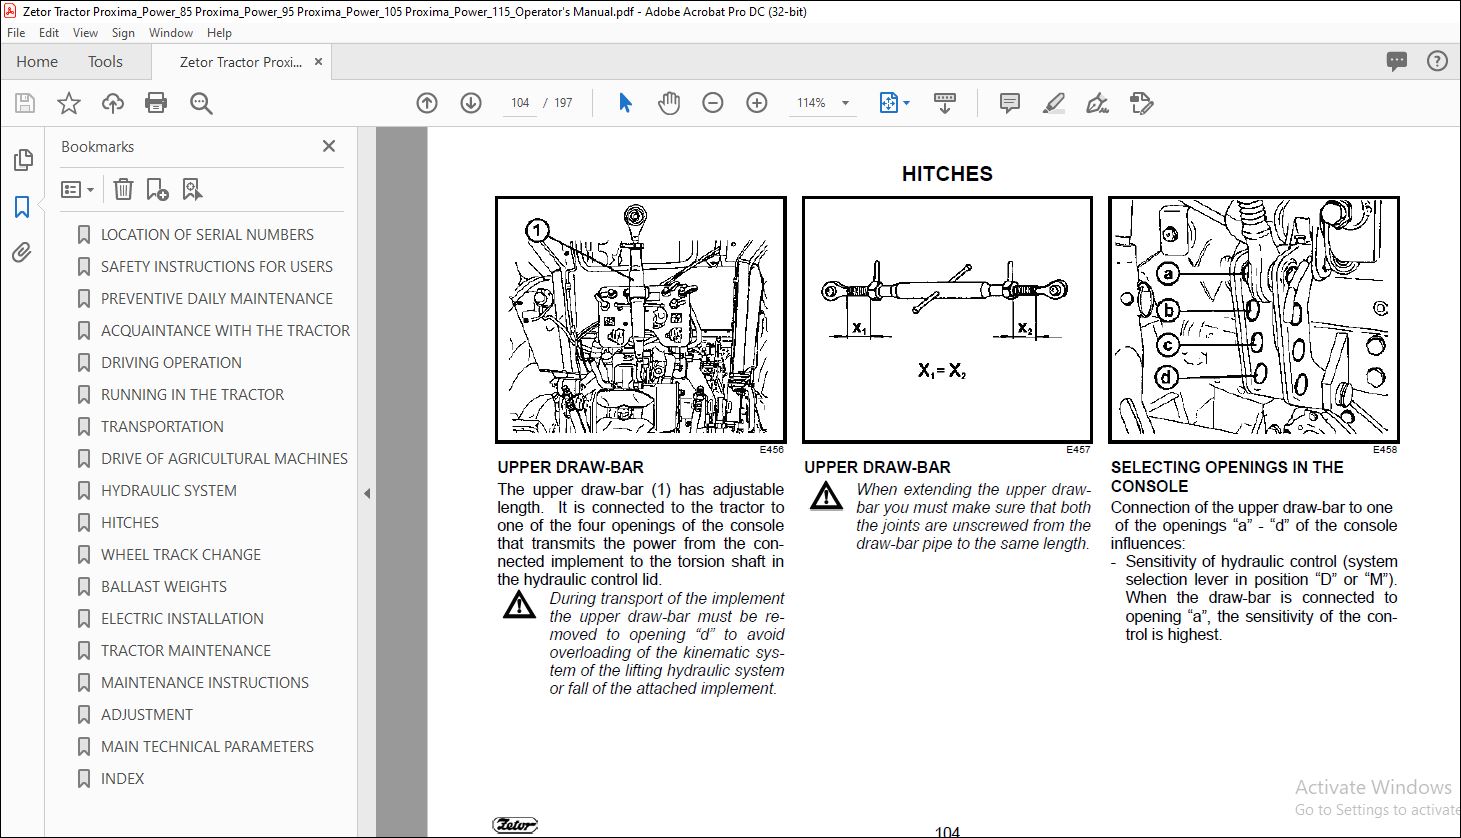Open the Help menu
This screenshot has height=838, width=1461.
(219, 33)
